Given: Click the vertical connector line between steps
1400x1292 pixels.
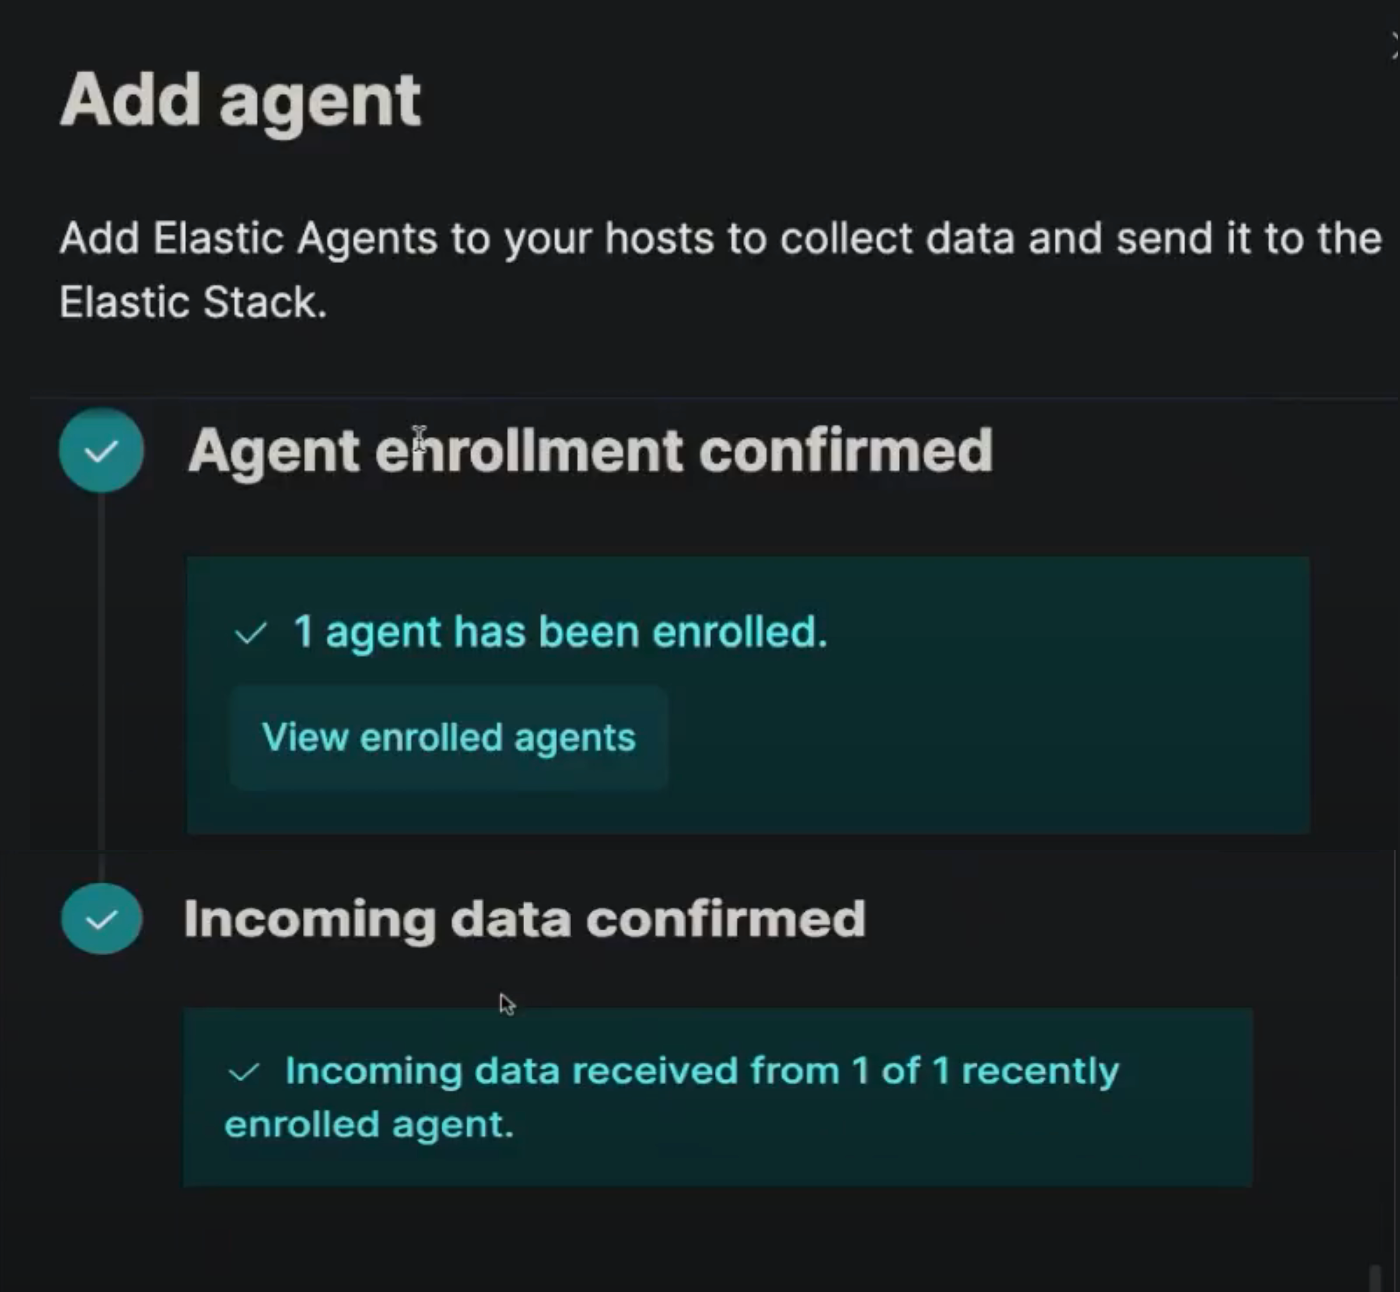Looking at the screenshot, I should 101,680.
